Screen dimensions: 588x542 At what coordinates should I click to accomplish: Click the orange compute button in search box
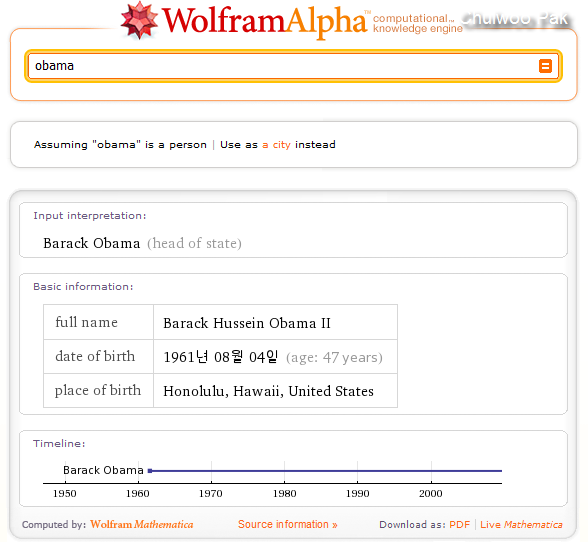pyautogui.click(x=545, y=66)
